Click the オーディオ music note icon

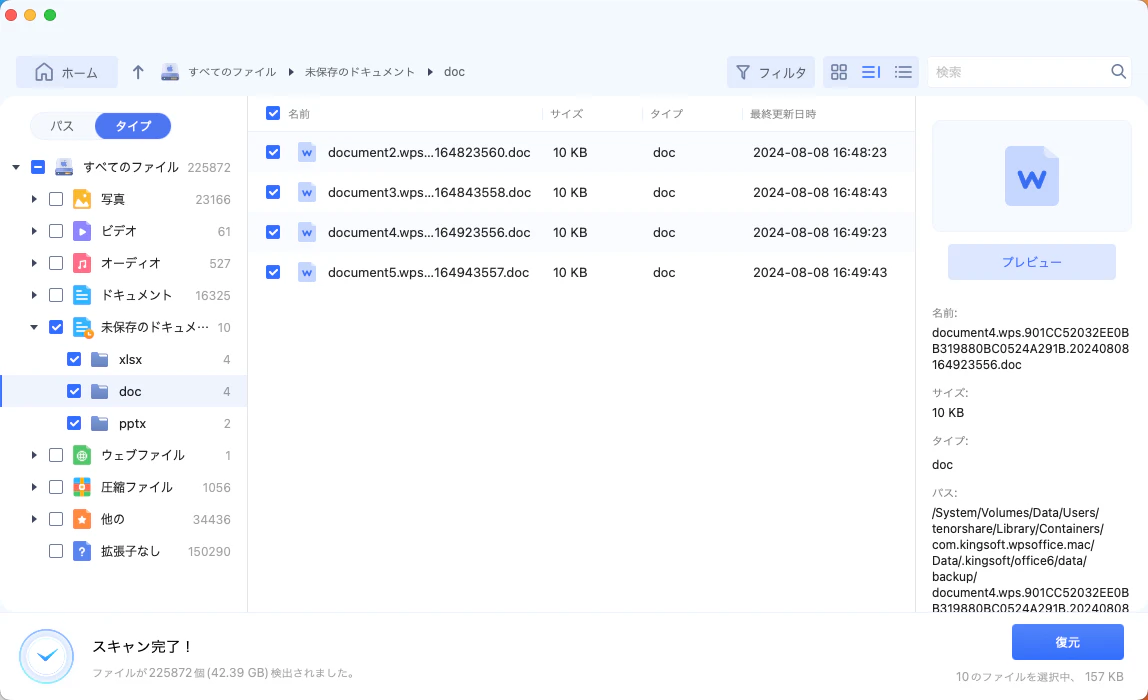(x=82, y=263)
